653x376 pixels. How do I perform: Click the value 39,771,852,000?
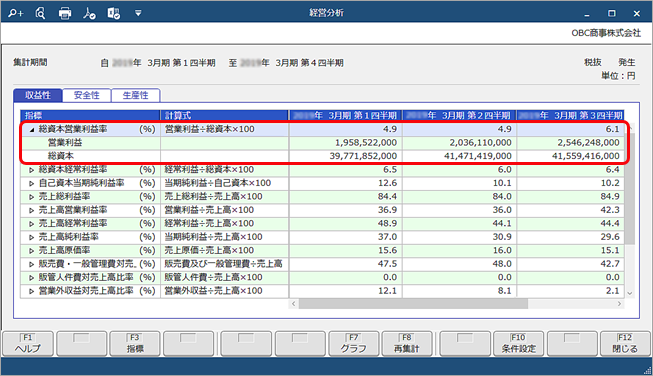pos(363,156)
